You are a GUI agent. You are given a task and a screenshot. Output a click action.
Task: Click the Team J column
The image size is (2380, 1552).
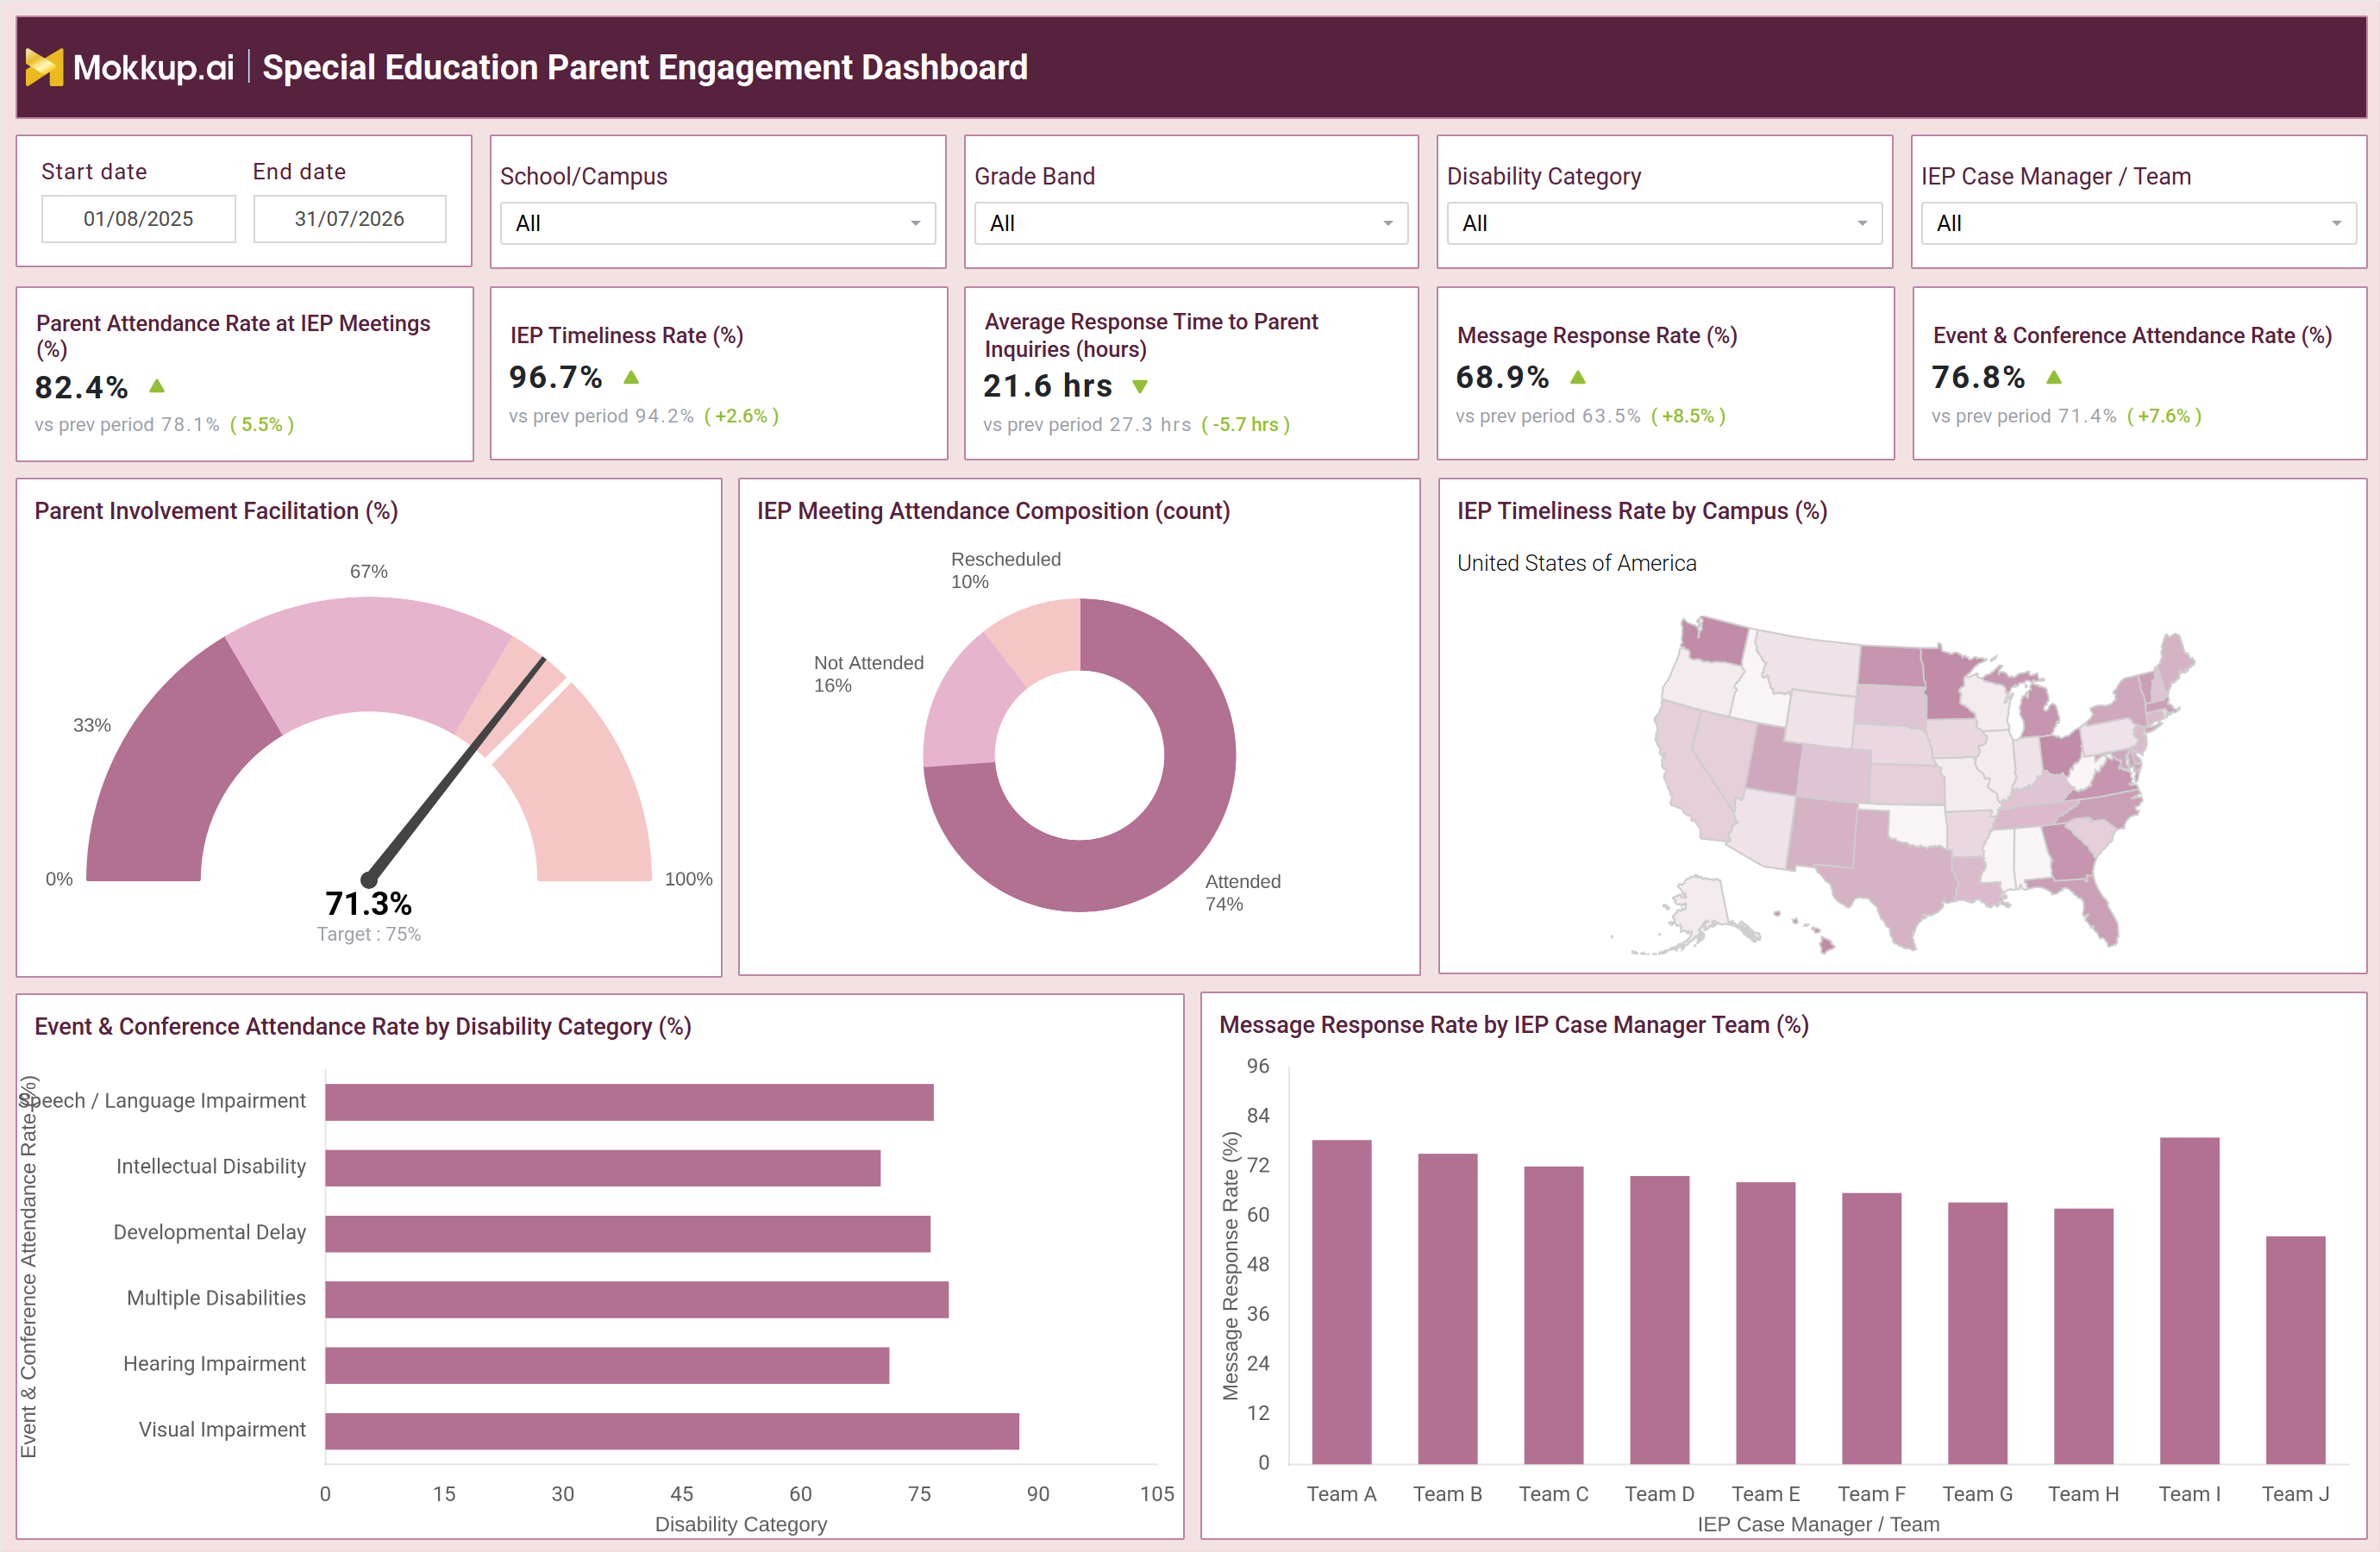[2296, 1351]
